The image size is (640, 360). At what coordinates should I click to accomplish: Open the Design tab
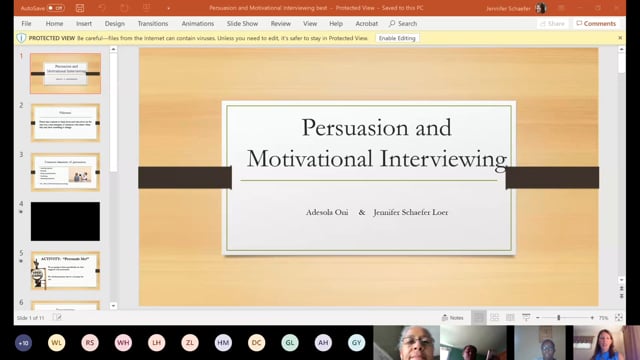pos(115,24)
